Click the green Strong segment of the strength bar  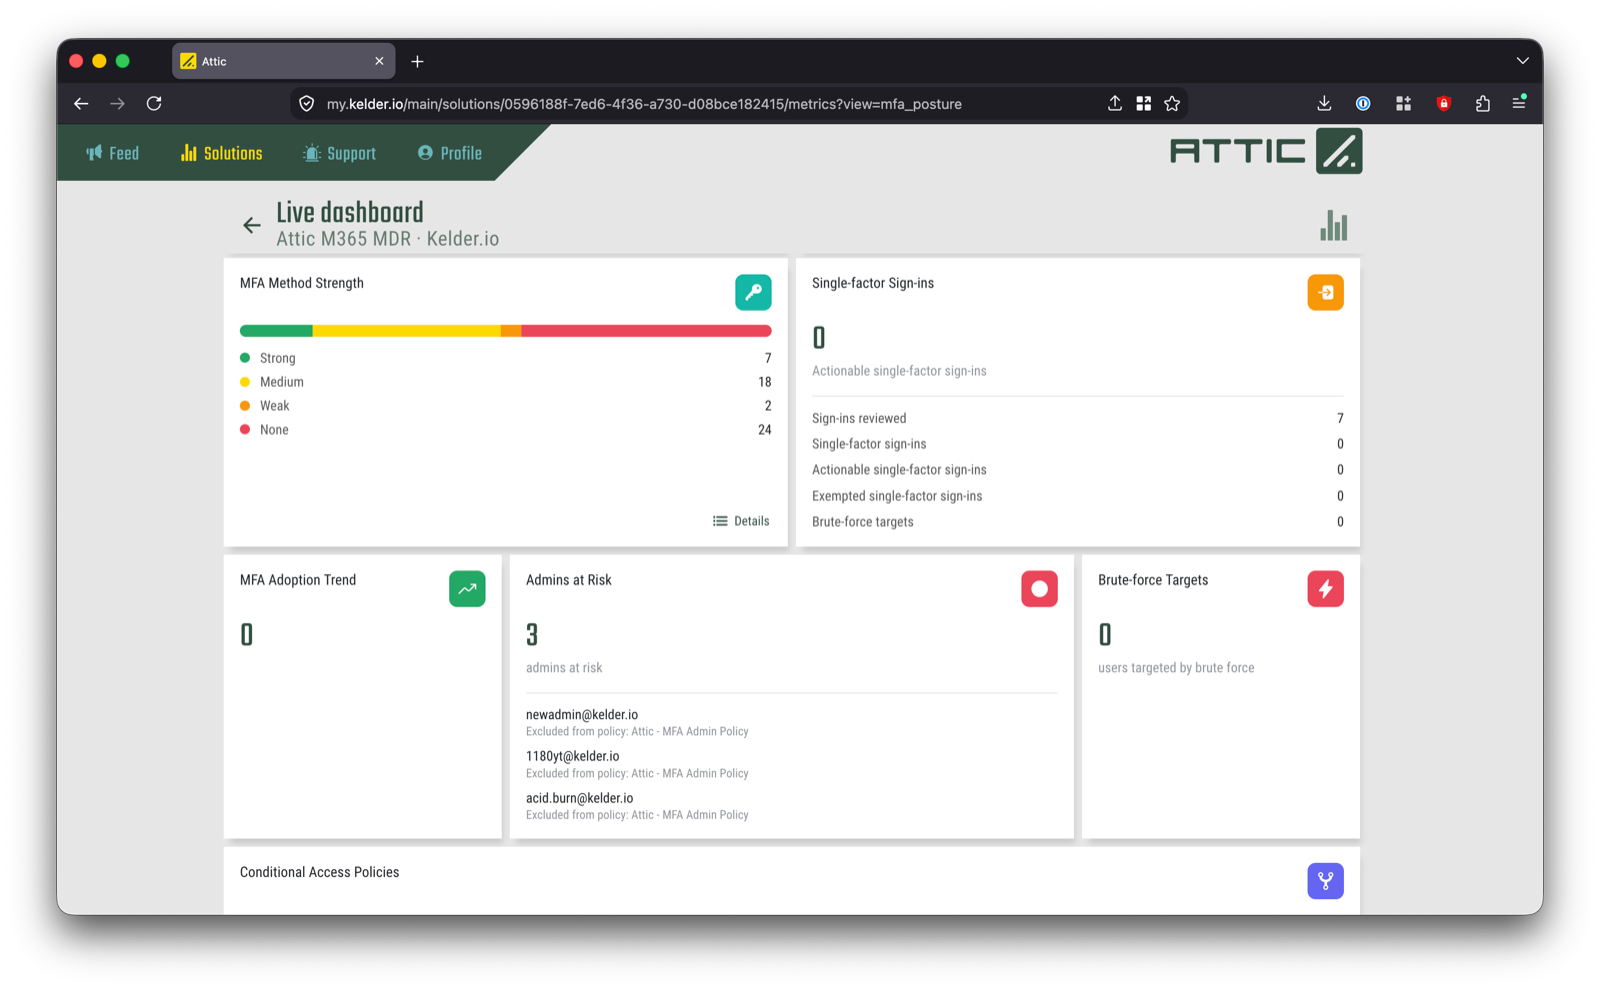[x=276, y=331]
